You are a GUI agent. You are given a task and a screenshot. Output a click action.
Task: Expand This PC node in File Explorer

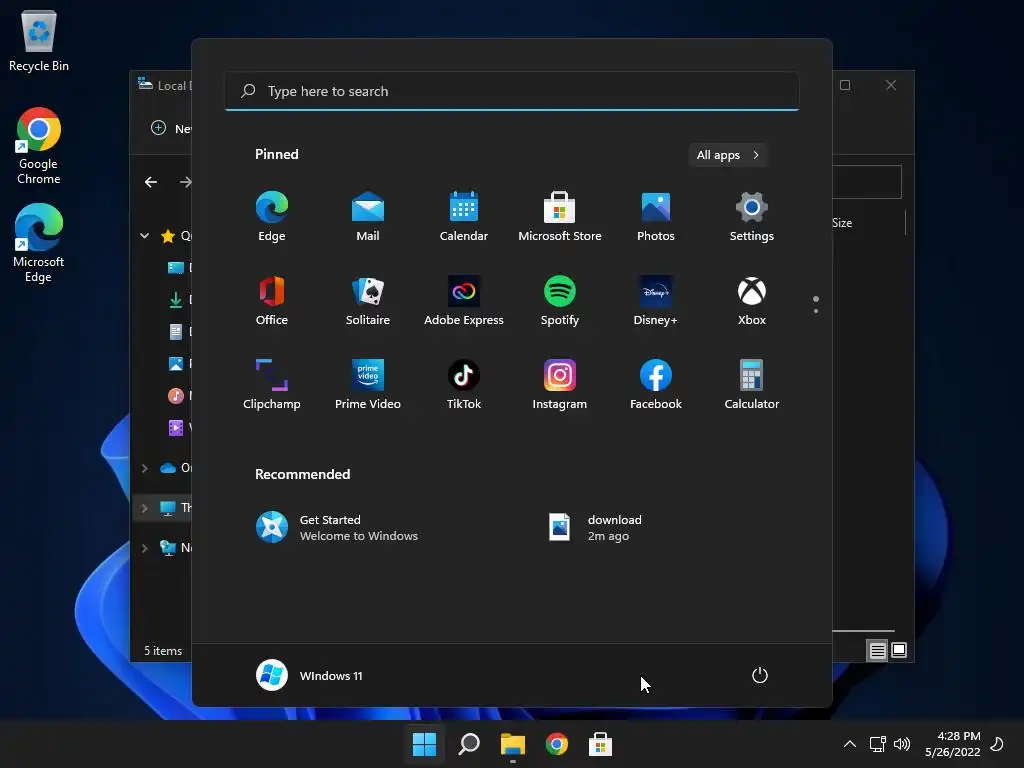pyautogui.click(x=144, y=508)
